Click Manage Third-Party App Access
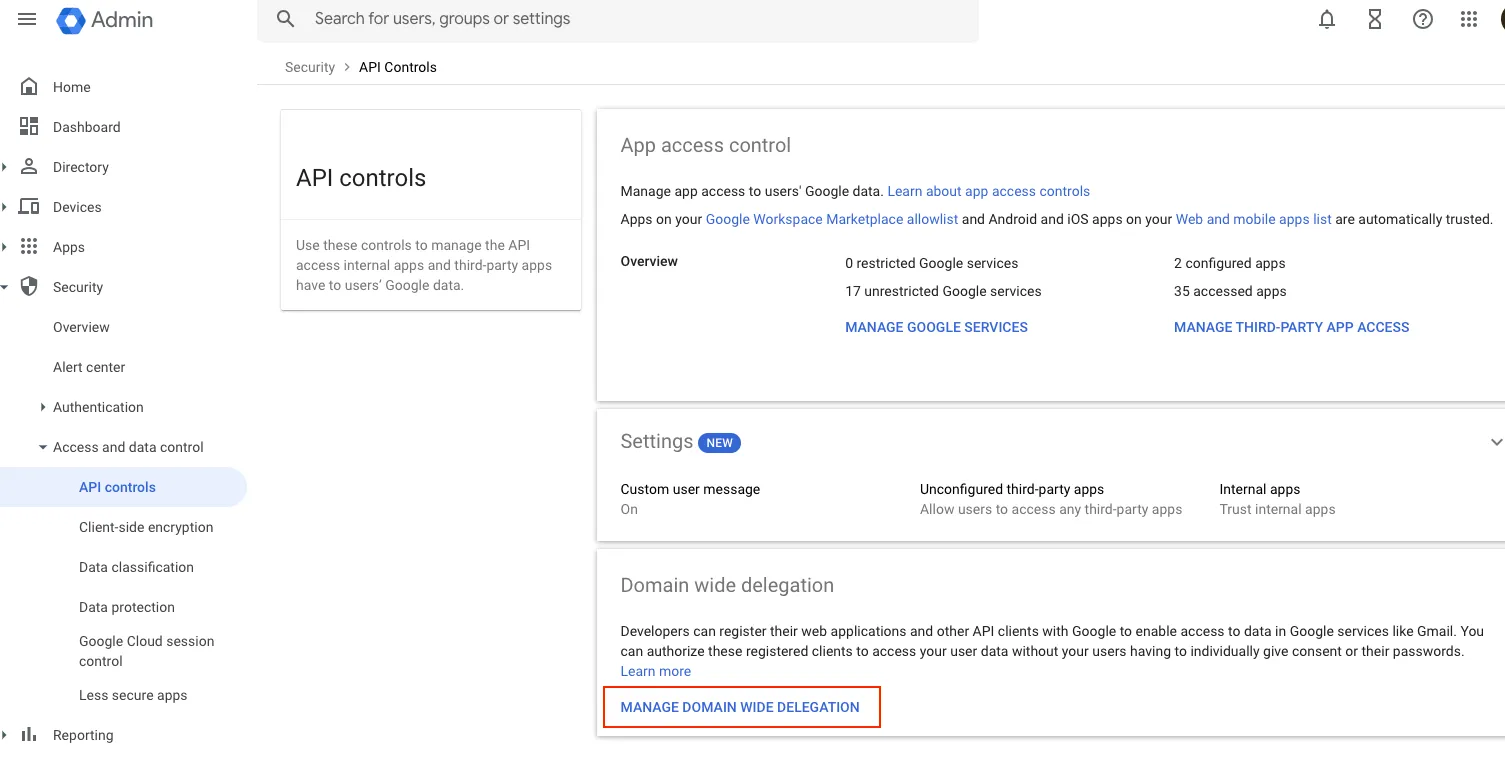Viewport: 1505px width, 760px height. tap(1291, 327)
